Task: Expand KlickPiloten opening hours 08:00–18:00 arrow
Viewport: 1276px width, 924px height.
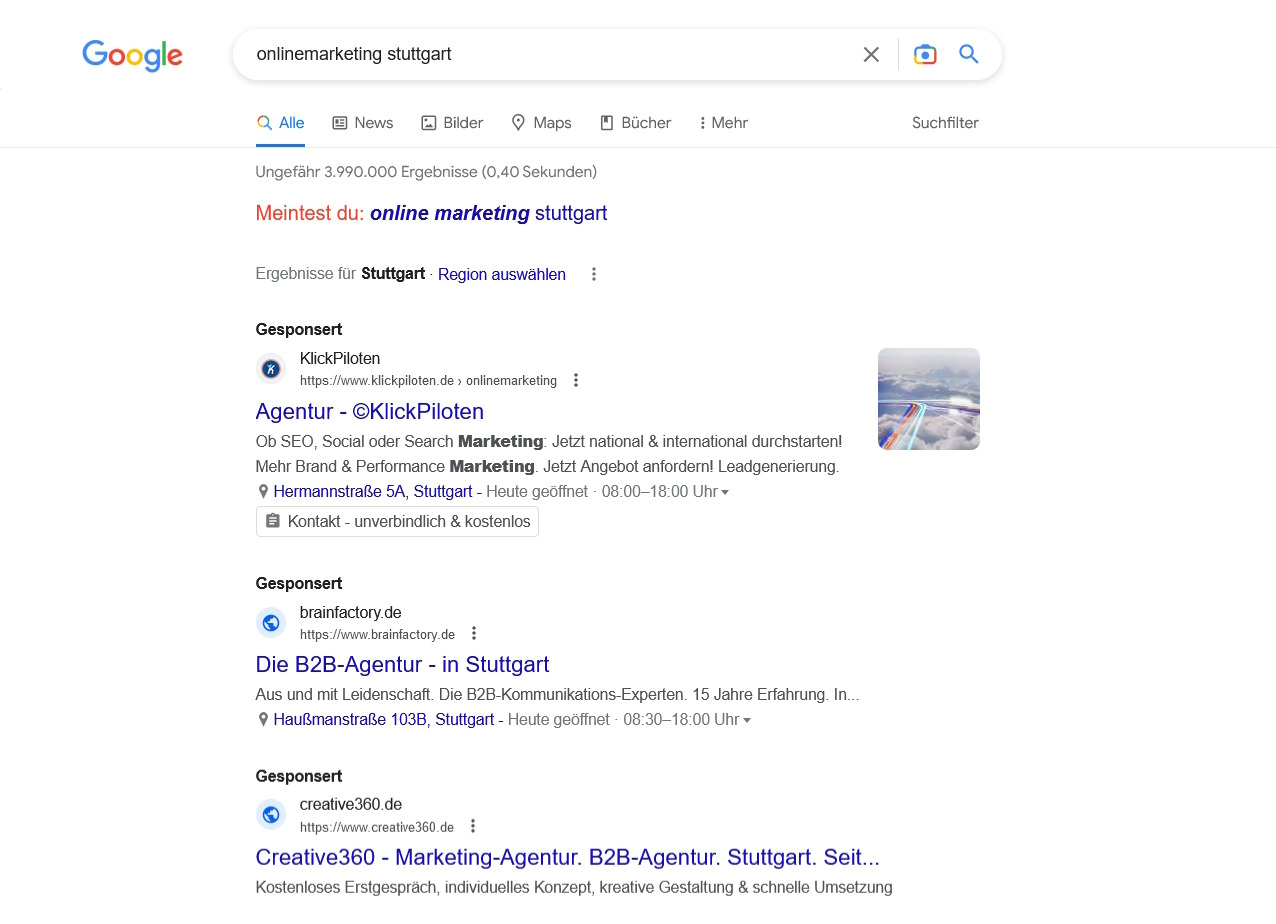Action: click(725, 492)
